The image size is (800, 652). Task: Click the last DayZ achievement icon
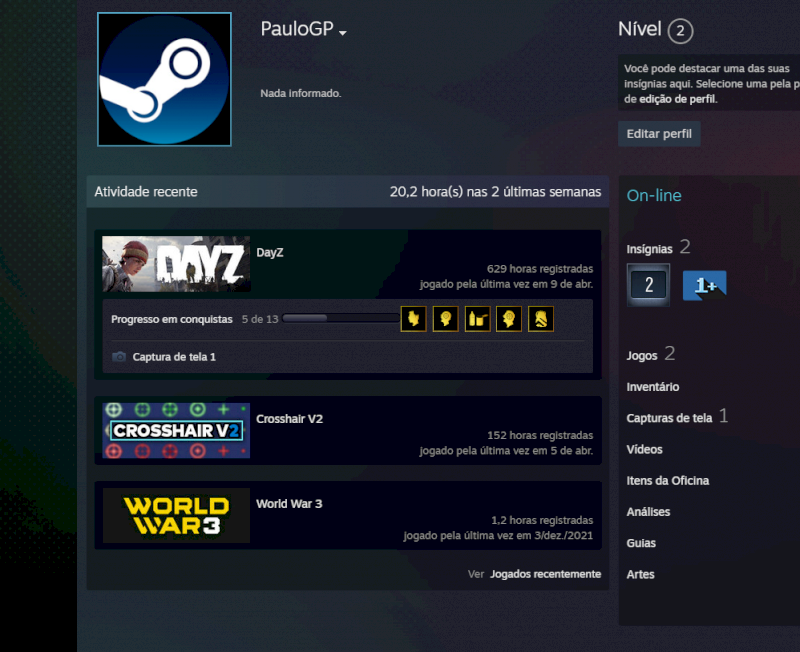541,319
